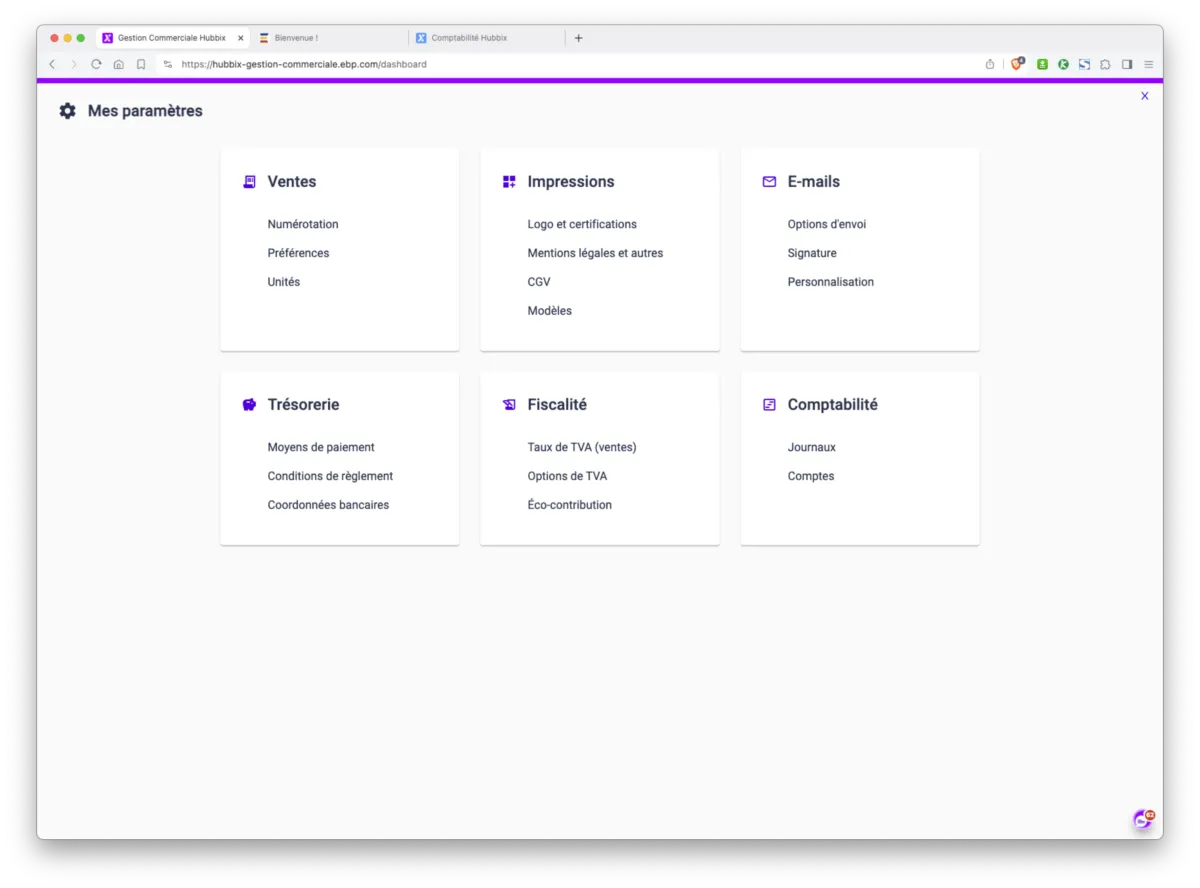Open Numérotation settings
Screen dimensions: 1200x888
[303, 224]
